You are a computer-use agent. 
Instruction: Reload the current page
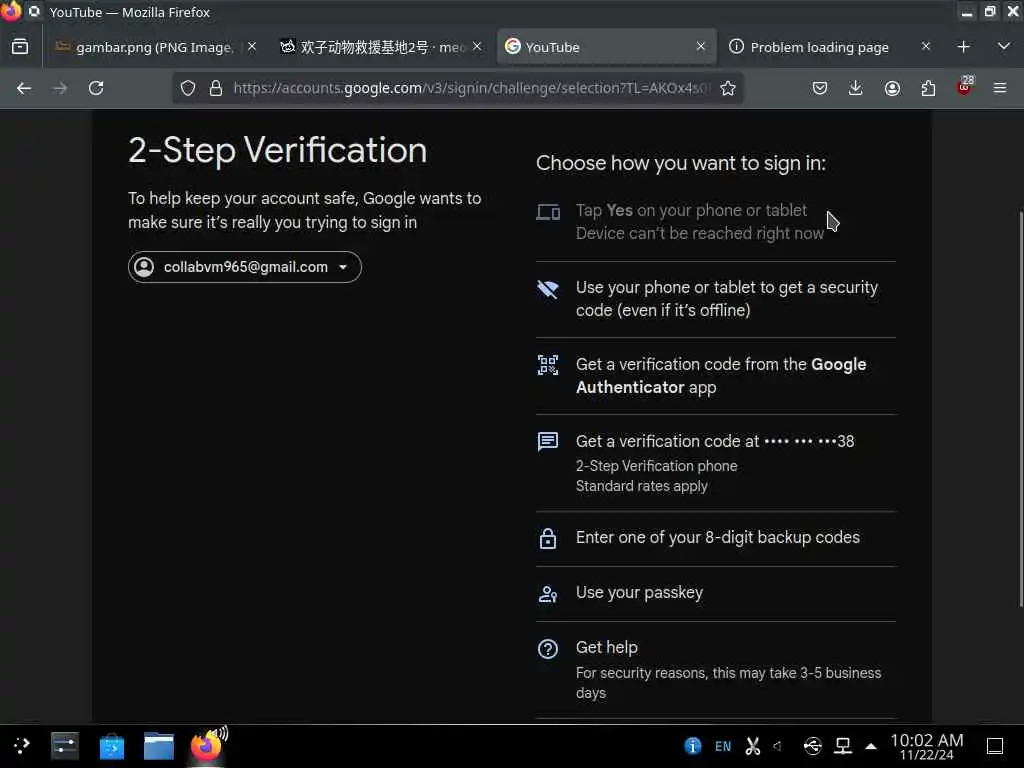96,88
